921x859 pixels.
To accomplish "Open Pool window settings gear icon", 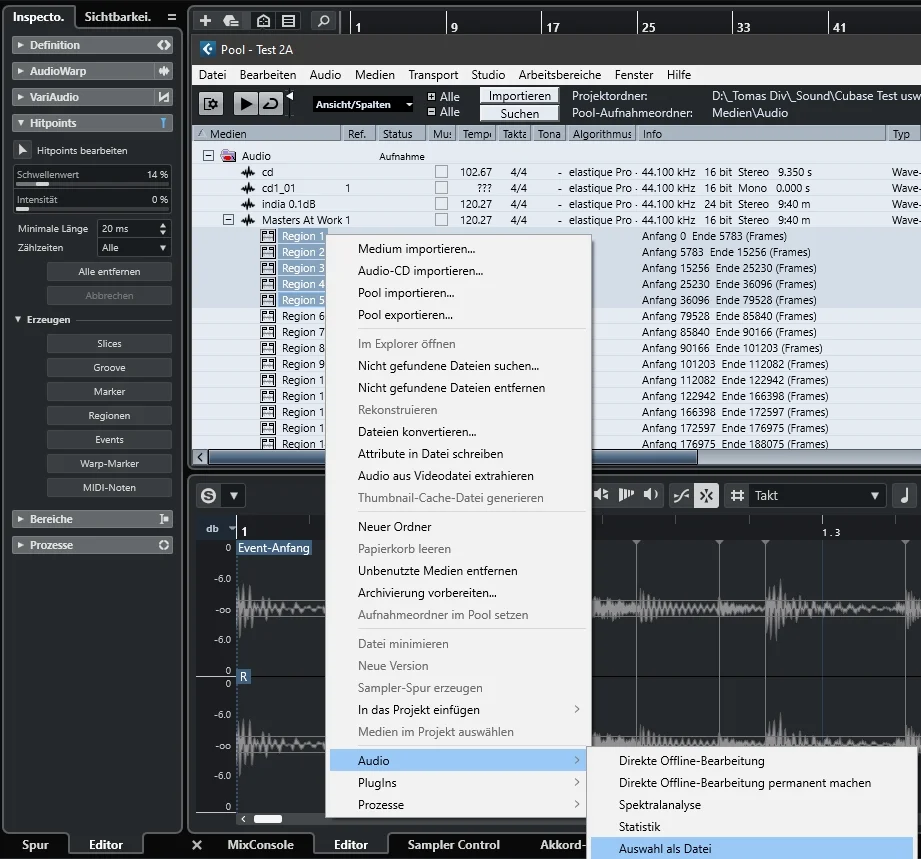I will point(211,104).
